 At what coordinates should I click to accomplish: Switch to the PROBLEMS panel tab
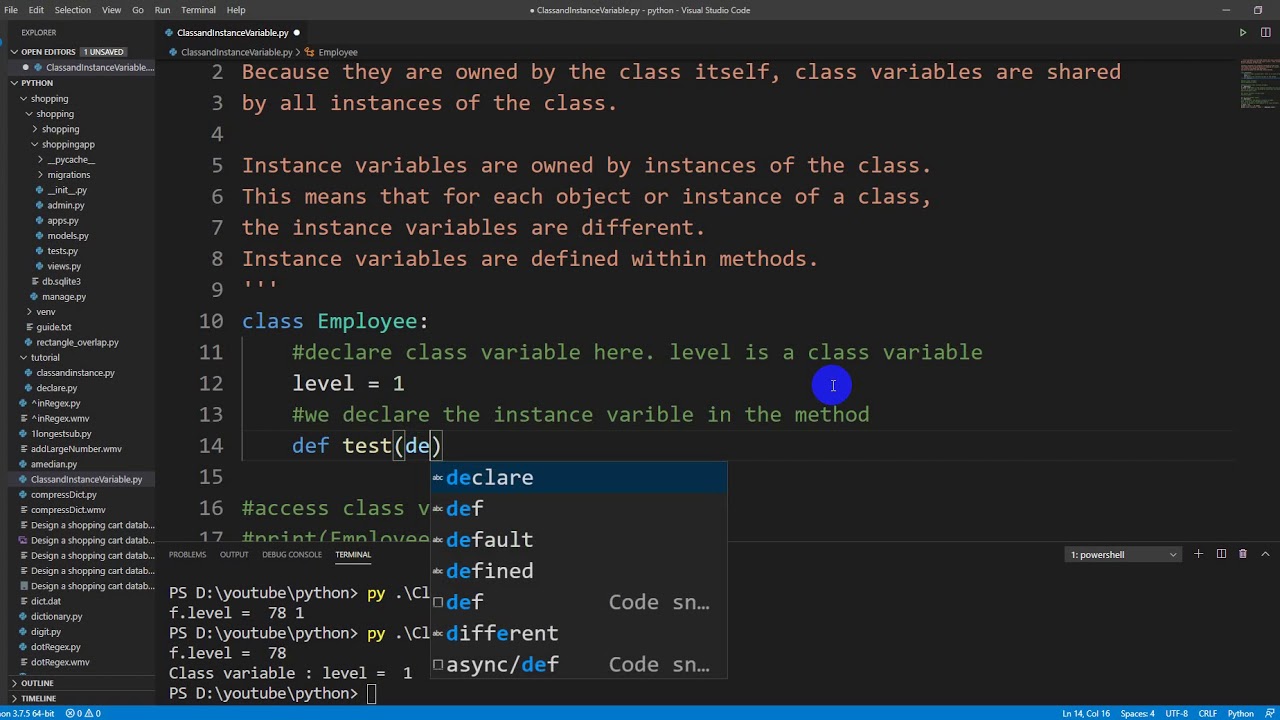(x=187, y=554)
